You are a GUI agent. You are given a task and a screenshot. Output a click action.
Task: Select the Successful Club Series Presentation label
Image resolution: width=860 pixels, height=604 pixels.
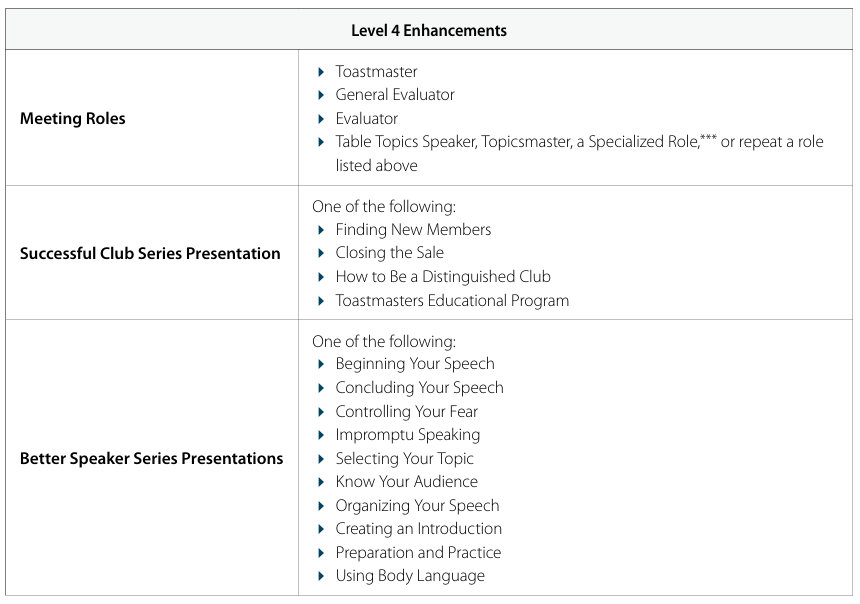pos(150,254)
